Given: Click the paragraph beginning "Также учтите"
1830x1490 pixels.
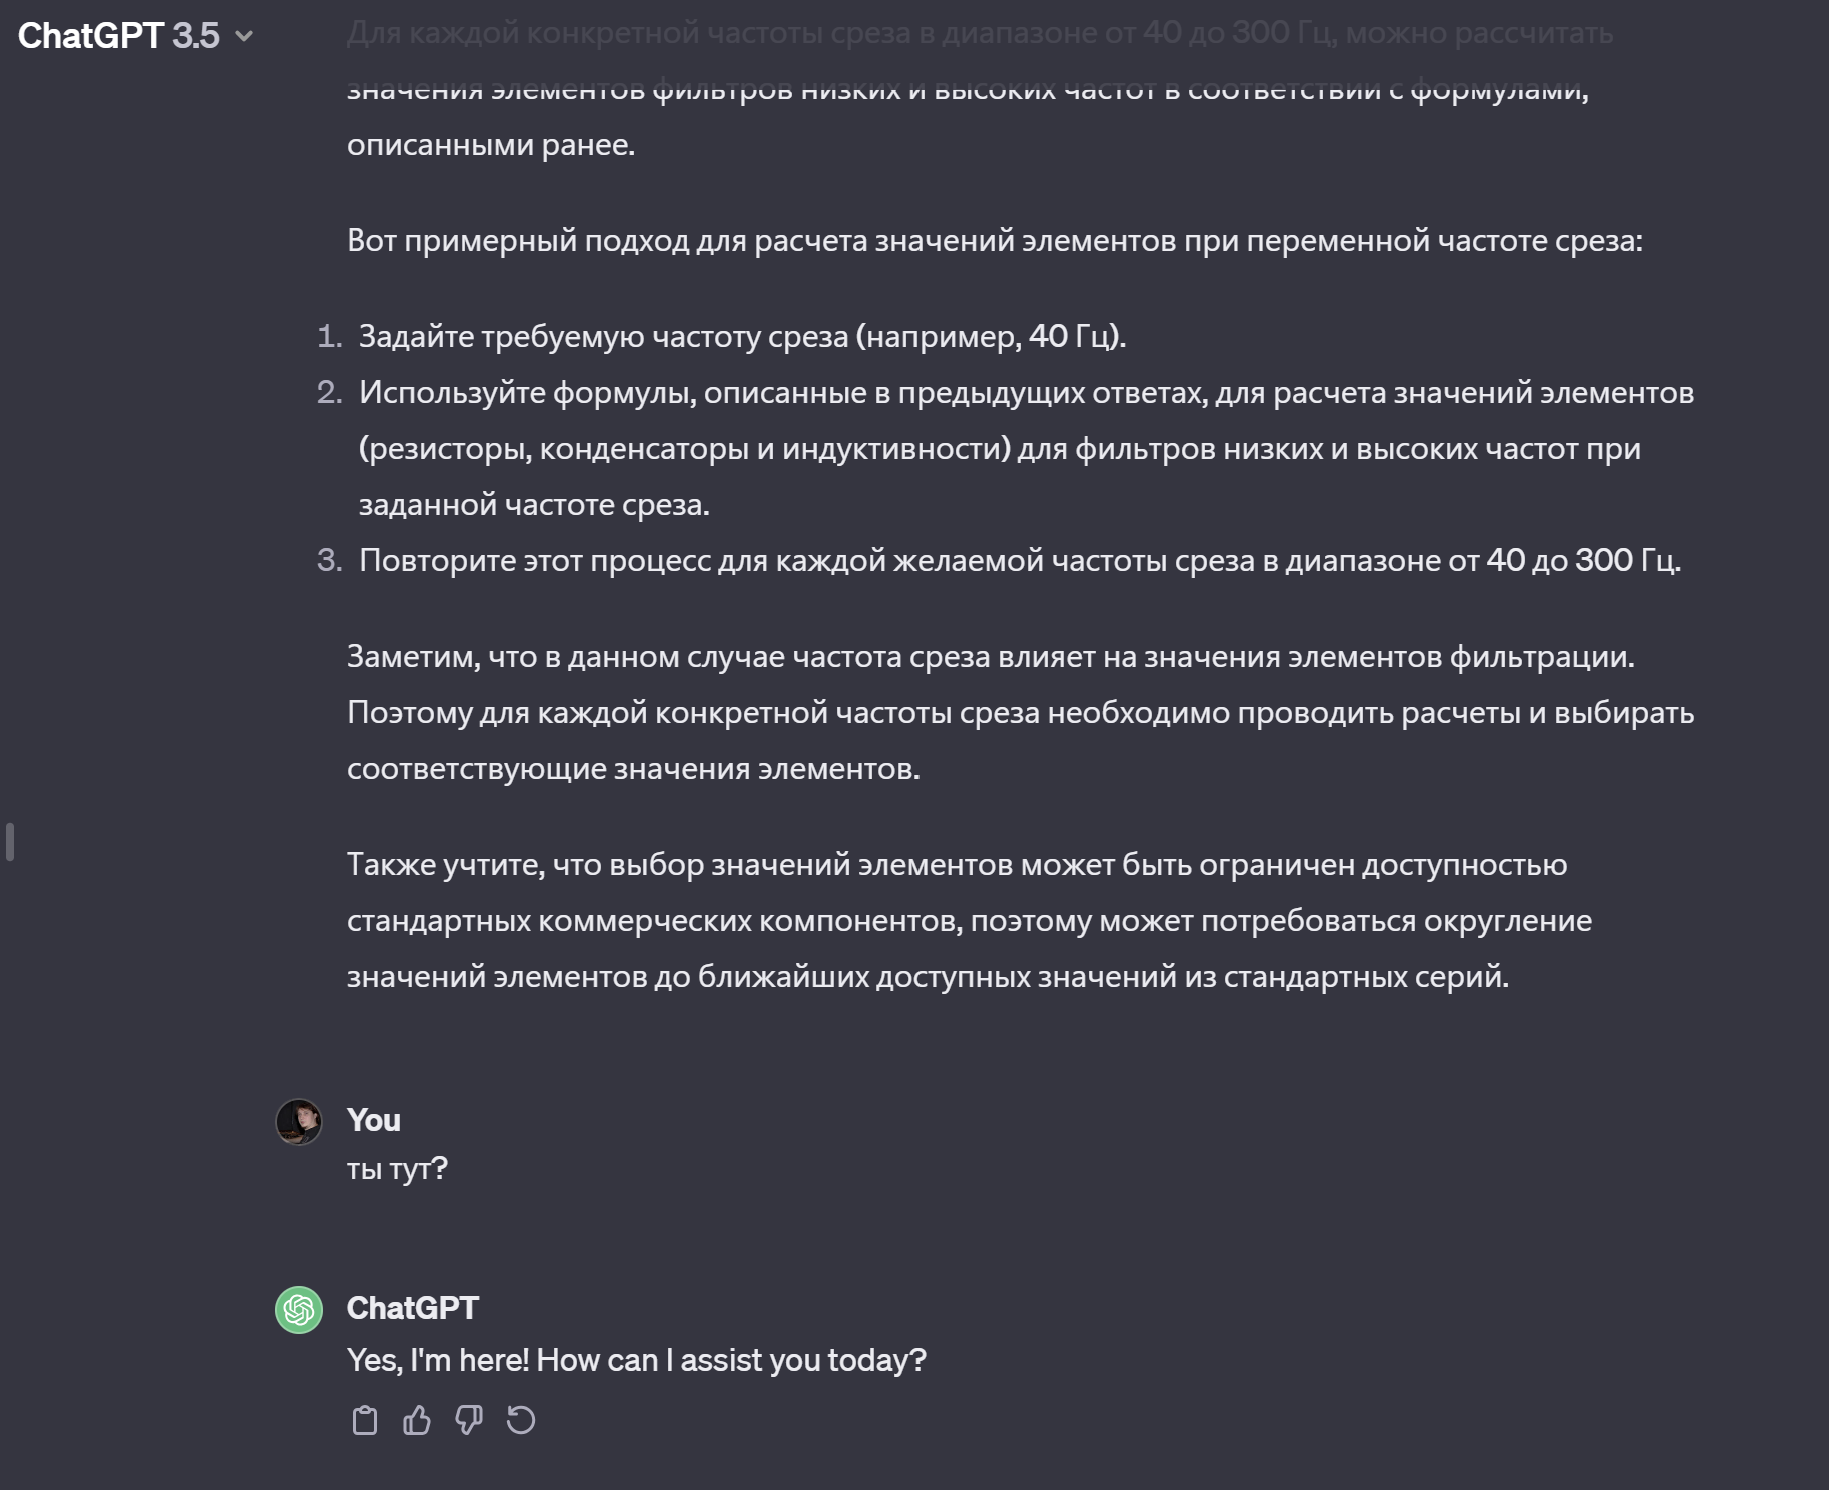Looking at the screenshot, I should pyautogui.click(x=969, y=920).
